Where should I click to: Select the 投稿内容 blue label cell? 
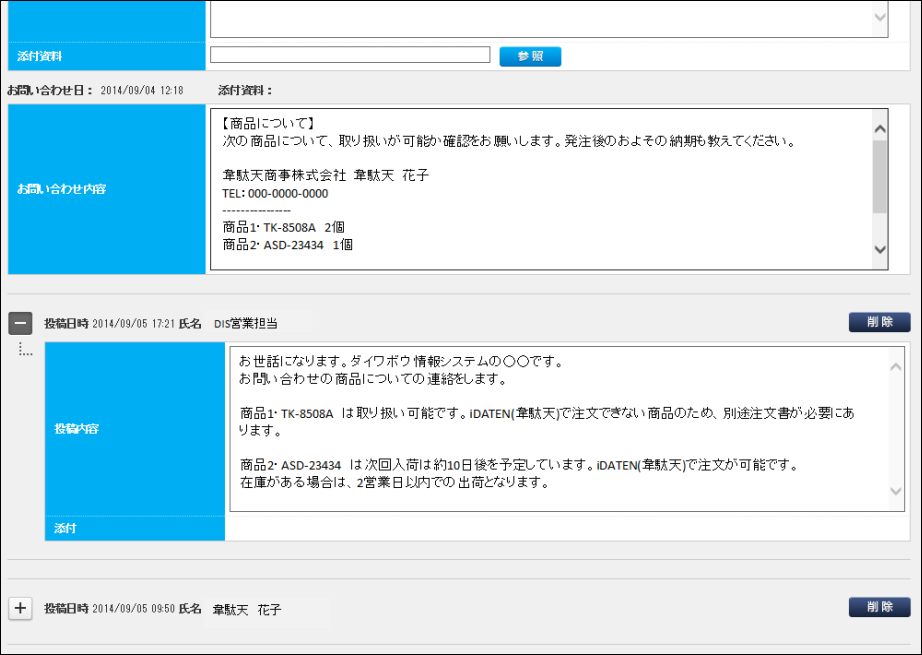tap(135, 428)
